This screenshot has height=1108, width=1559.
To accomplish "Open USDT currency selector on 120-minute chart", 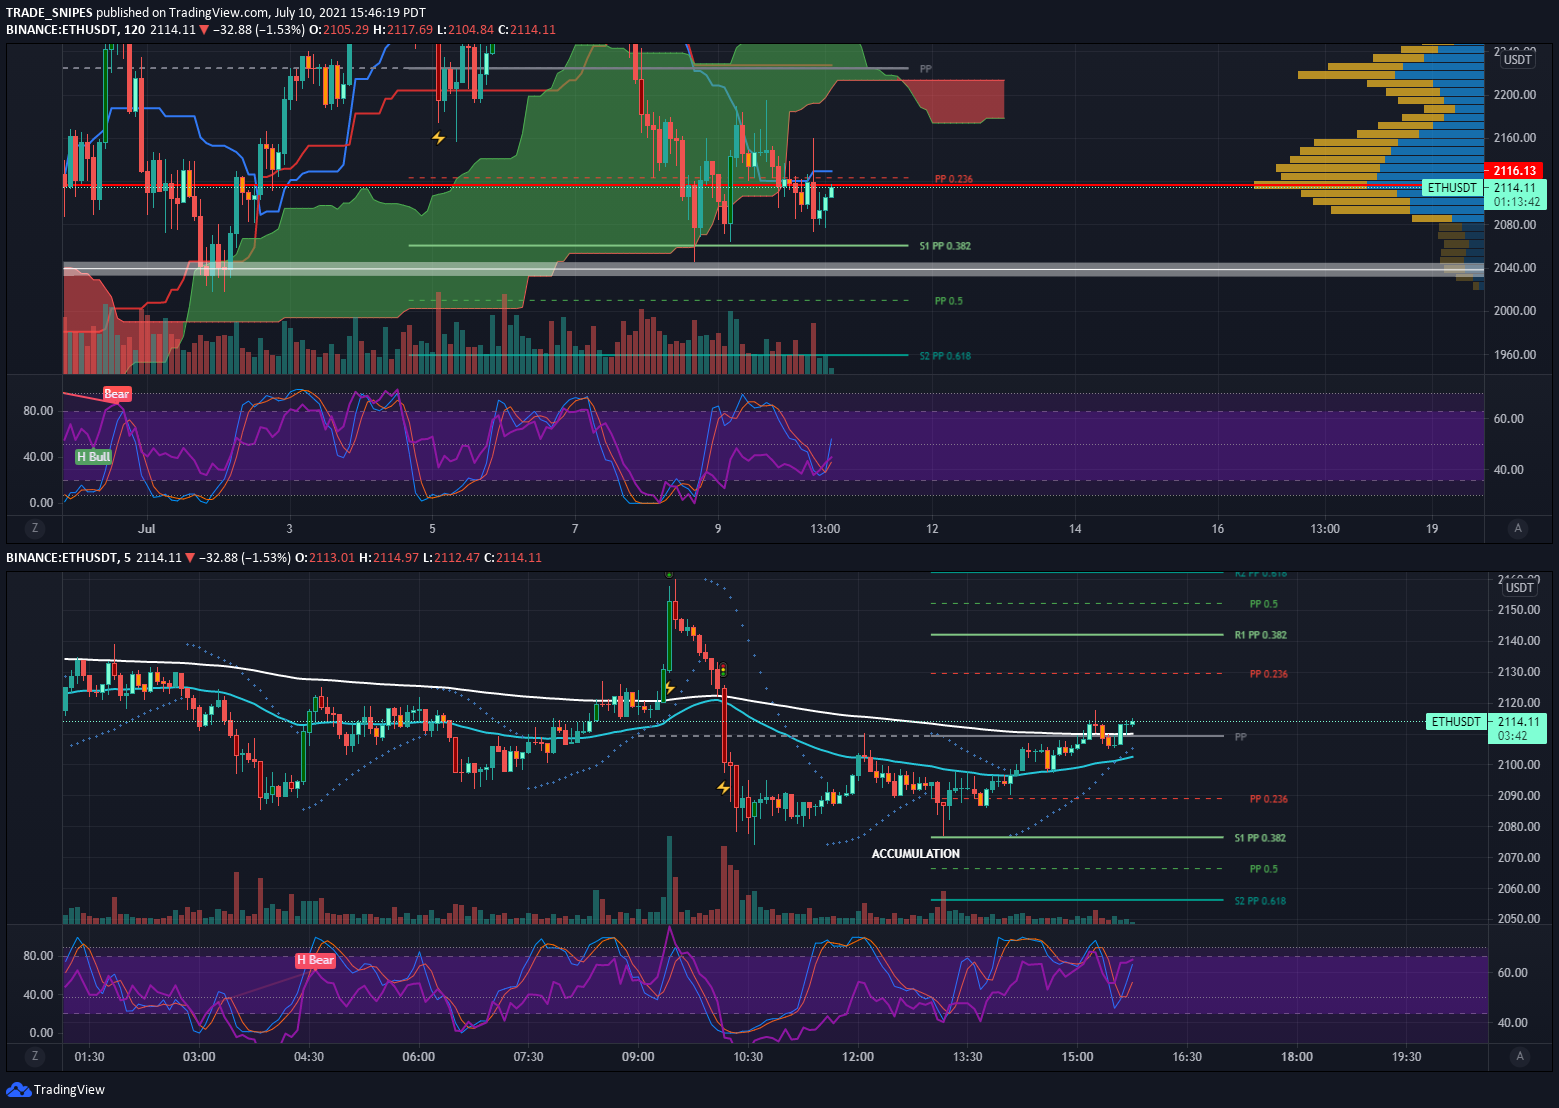I will tap(1518, 60).
